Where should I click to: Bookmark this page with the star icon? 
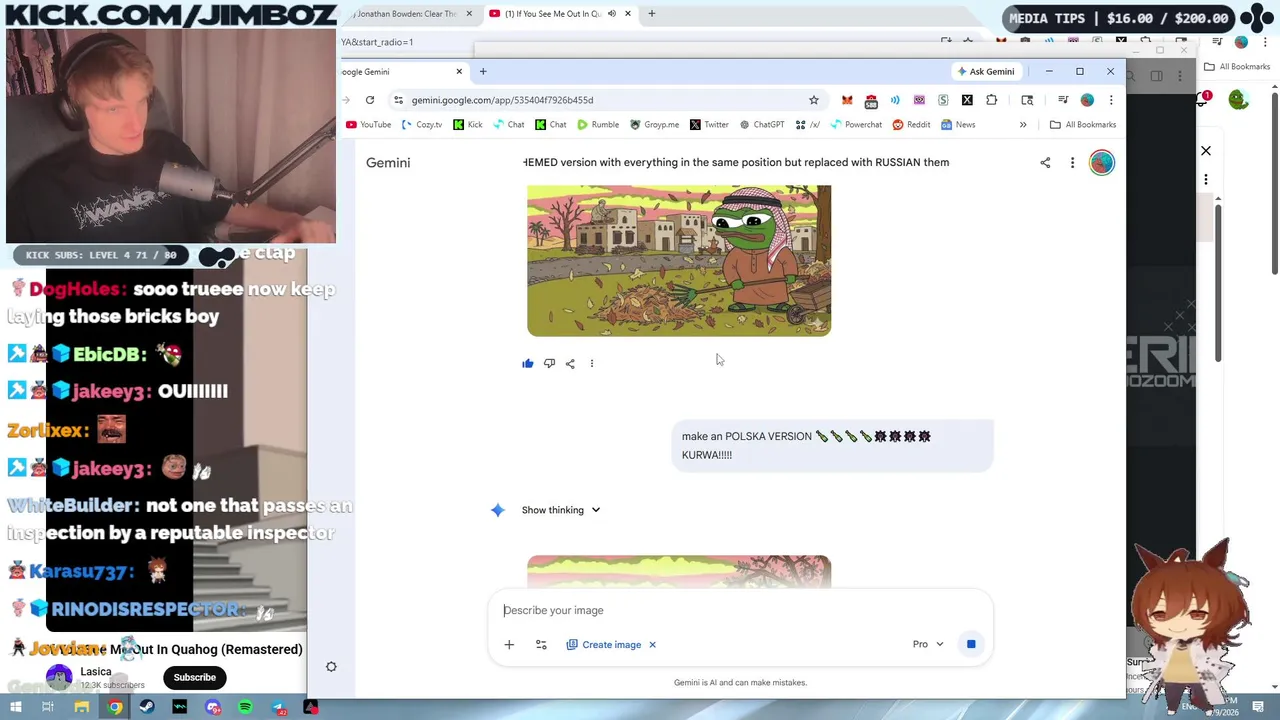[x=814, y=100]
